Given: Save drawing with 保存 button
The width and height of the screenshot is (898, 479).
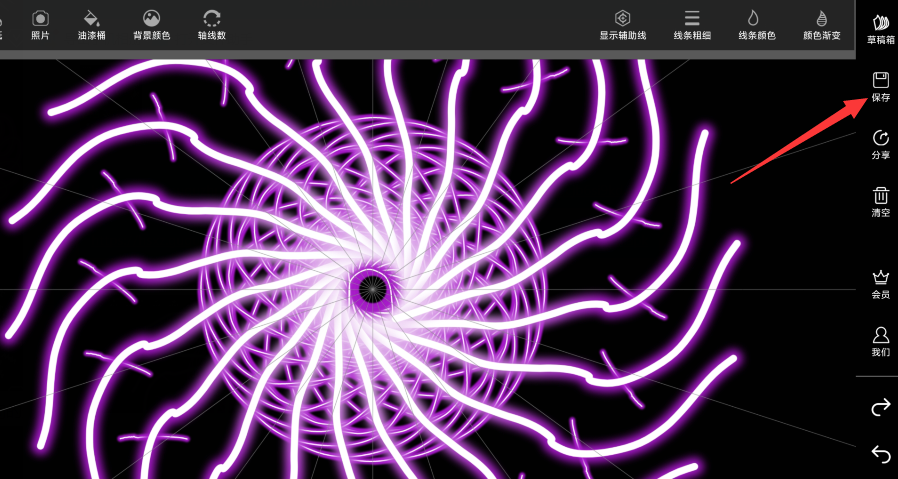Looking at the screenshot, I should [x=880, y=87].
